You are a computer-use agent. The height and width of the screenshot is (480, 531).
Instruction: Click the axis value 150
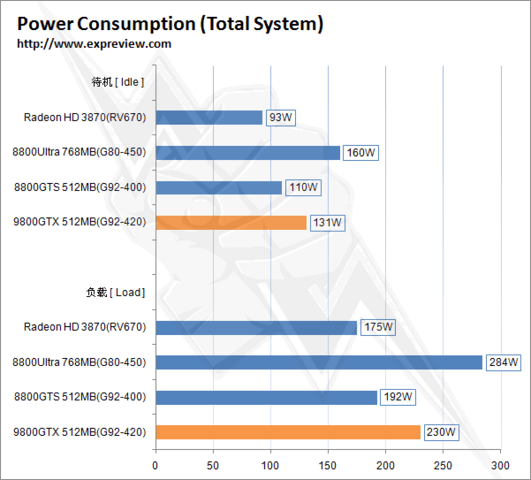(x=328, y=466)
